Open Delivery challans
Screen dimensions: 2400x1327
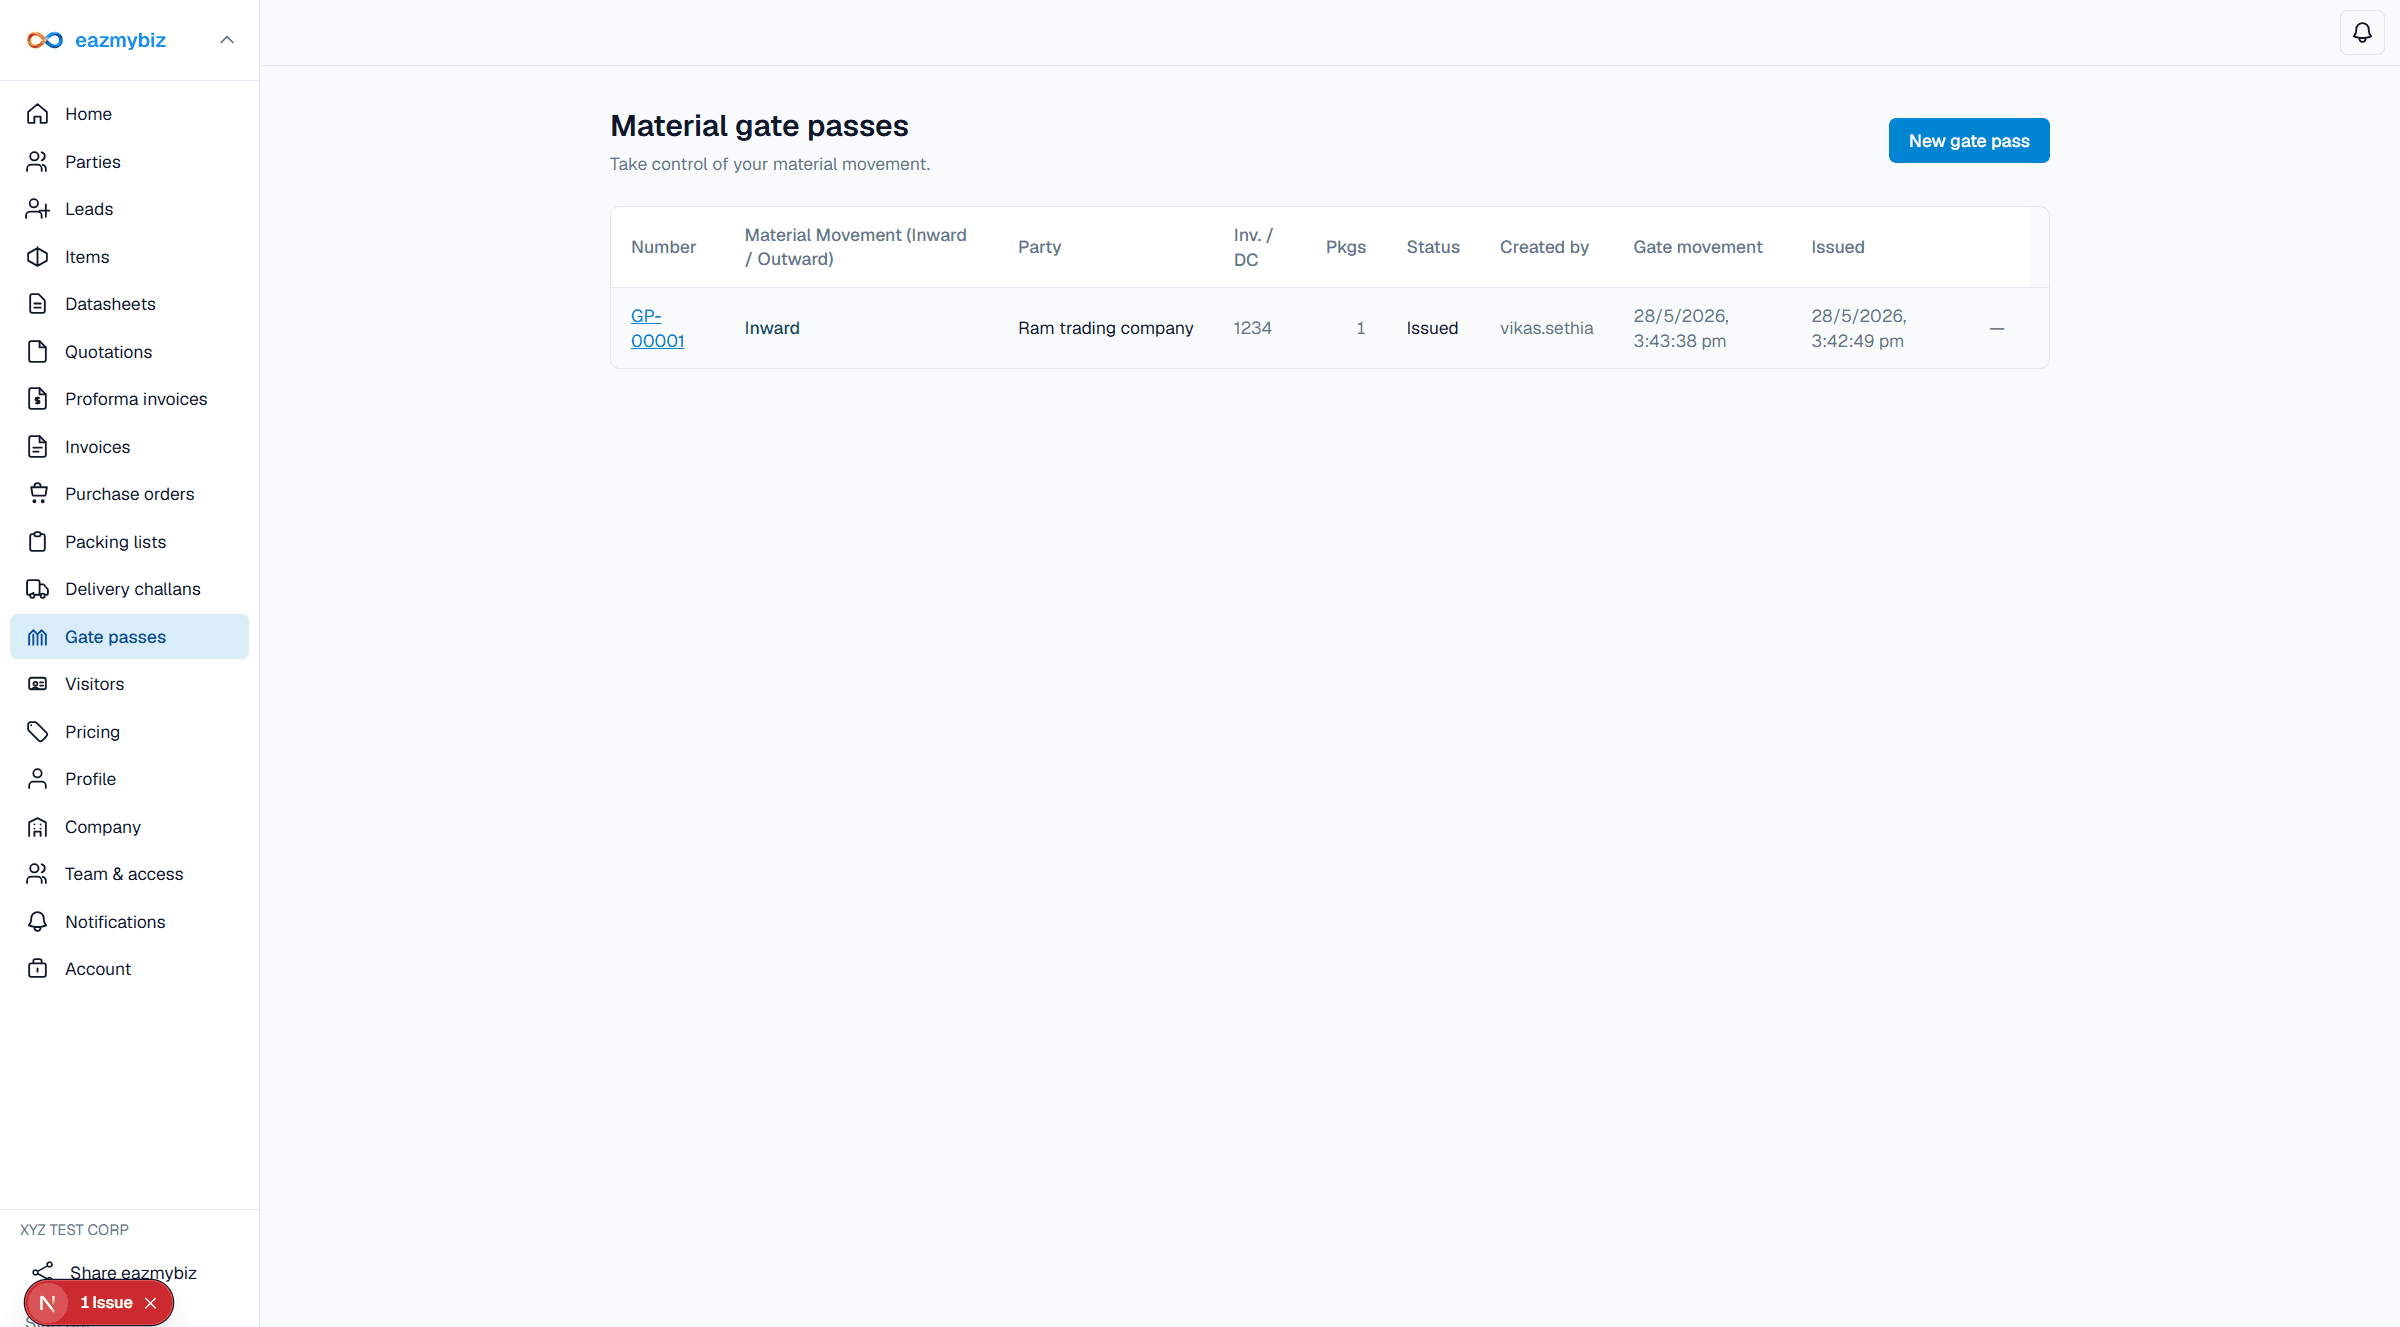click(129, 589)
